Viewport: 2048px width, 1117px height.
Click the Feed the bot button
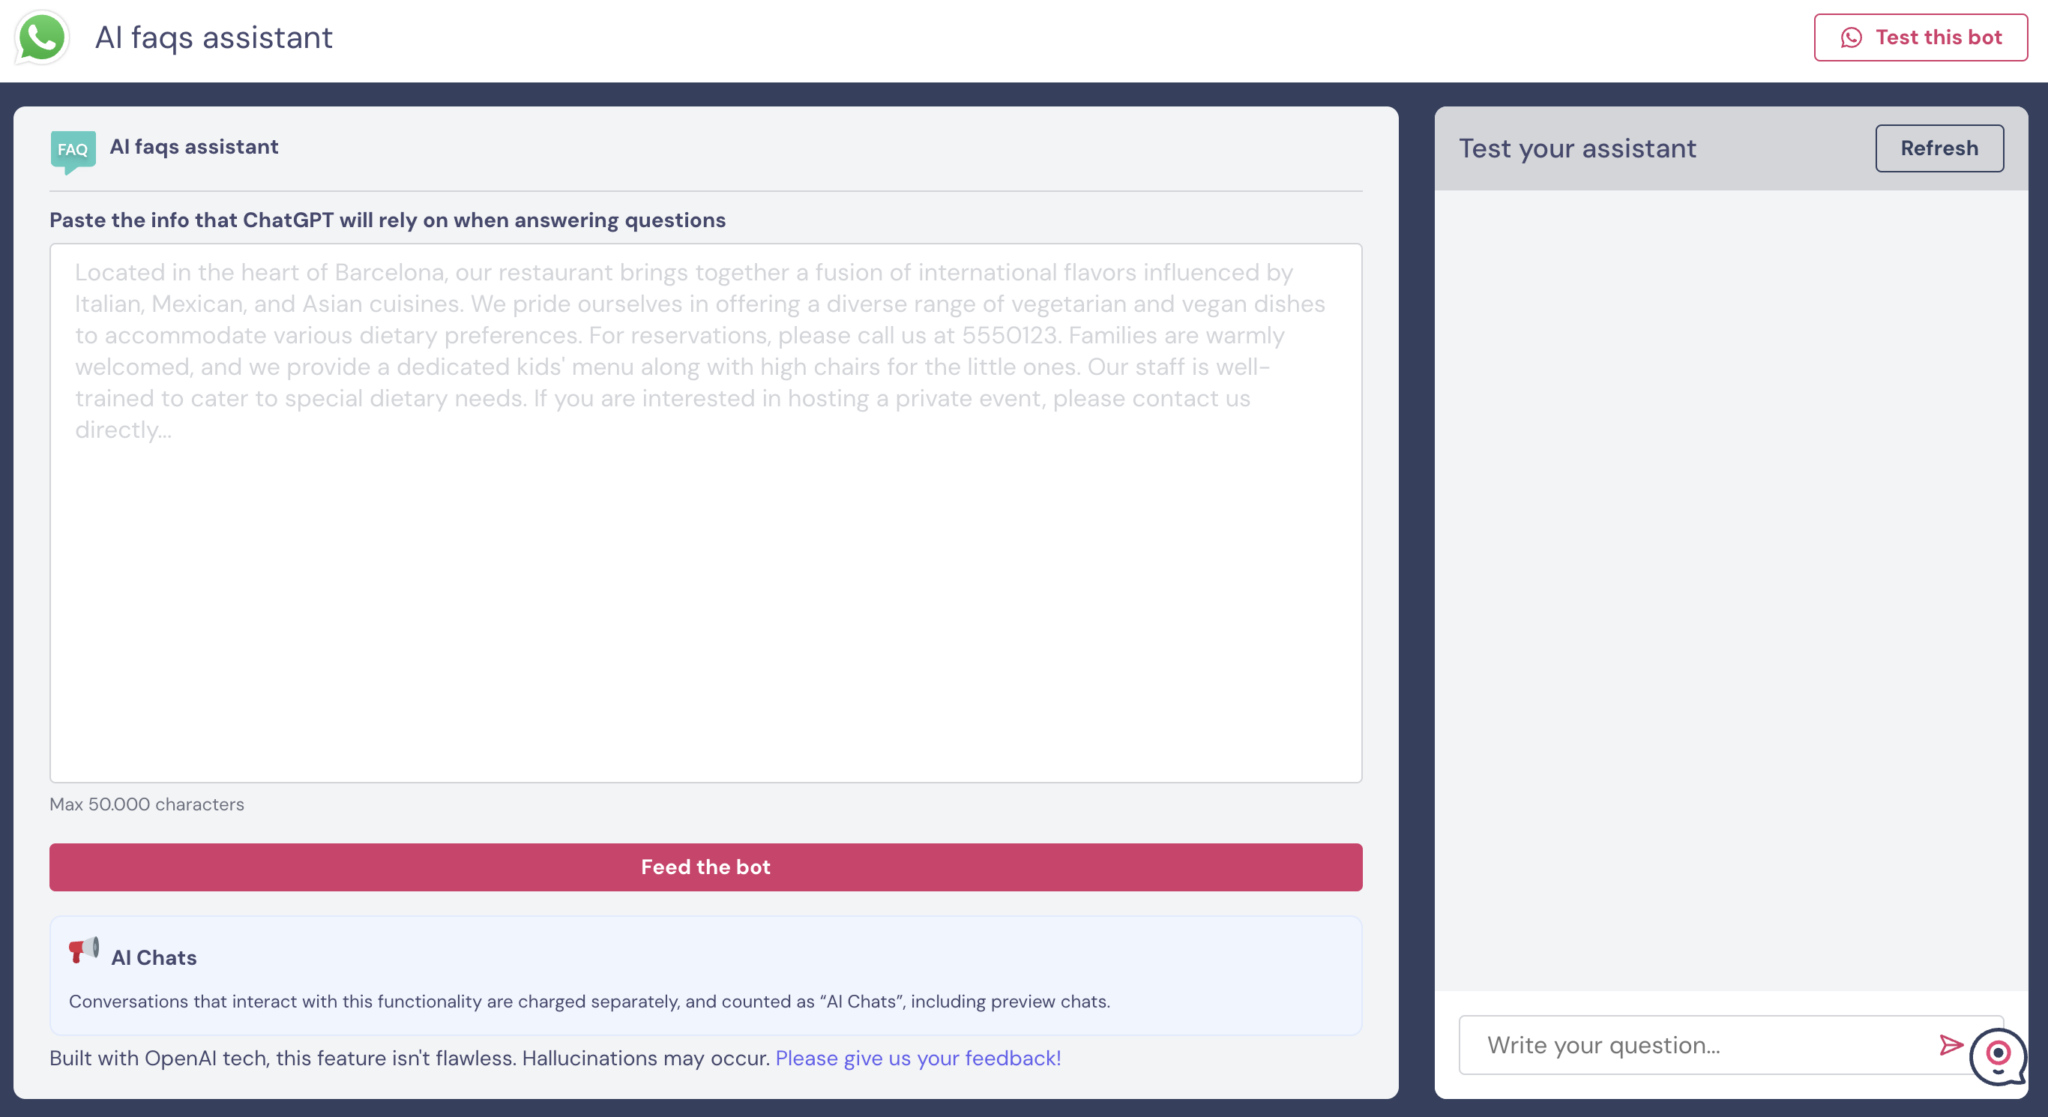pyautogui.click(x=705, y=867)
